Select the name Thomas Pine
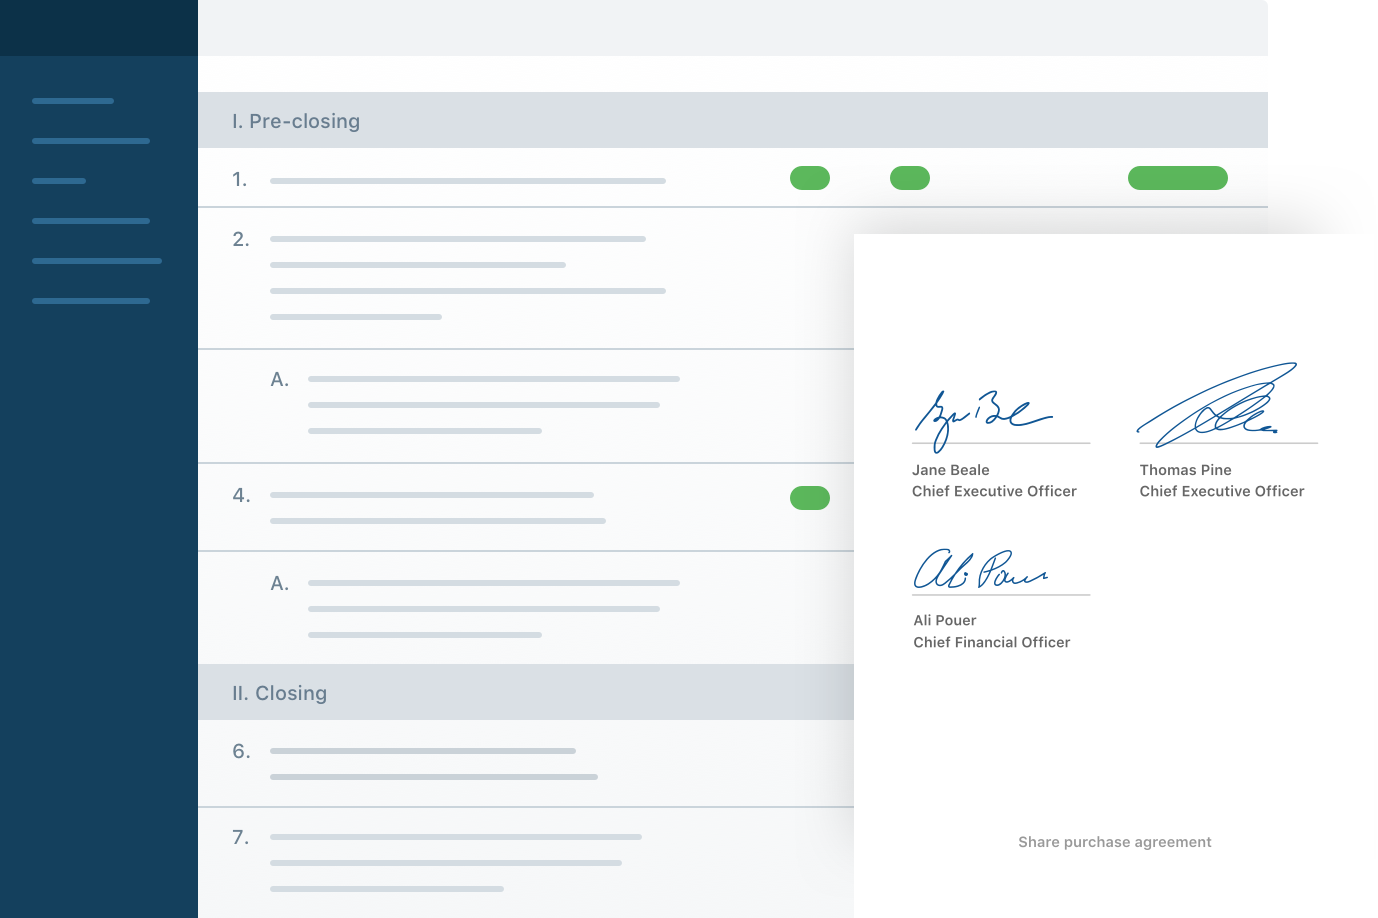Screen dimensions: 1378x918 pyautogui.click(x=1186, y=470)
